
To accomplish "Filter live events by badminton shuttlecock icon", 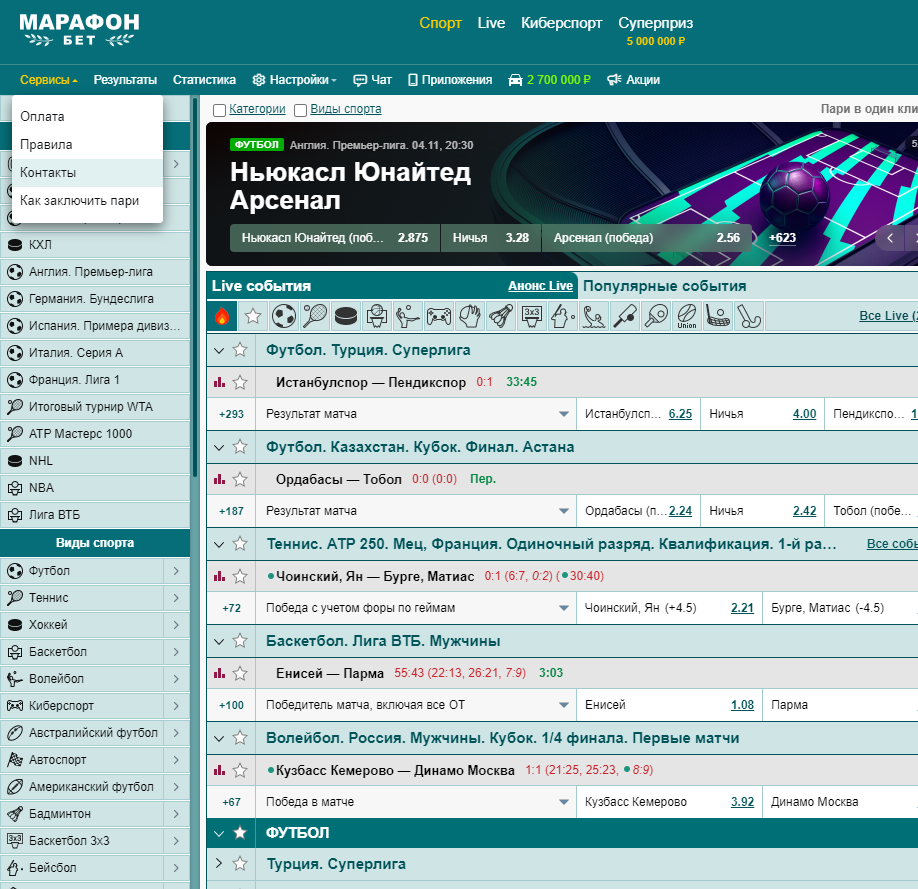I will 501,316.
